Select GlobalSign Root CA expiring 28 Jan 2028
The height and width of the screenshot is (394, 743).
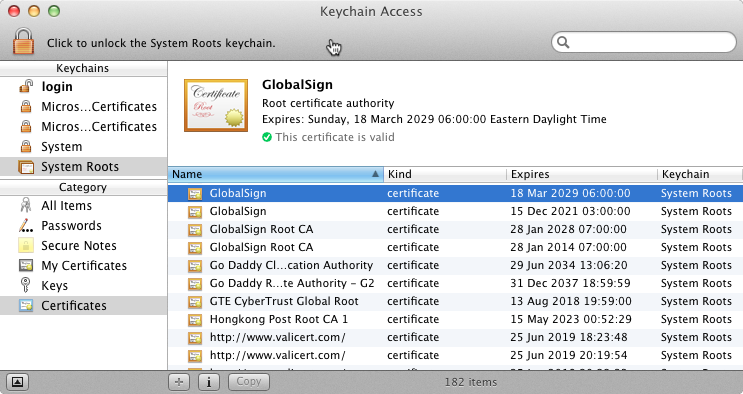click(455, 229)
